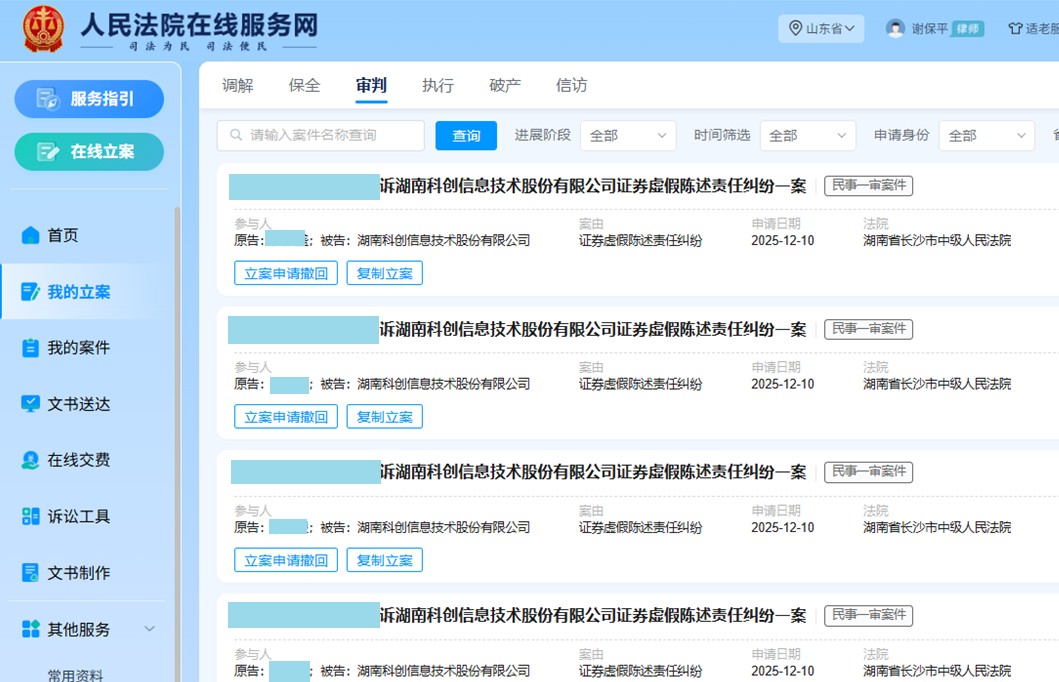The width and height of the screenshot is (1059, 682).
Task: Click 复制立案 on the third case
Action: (384, 560)
